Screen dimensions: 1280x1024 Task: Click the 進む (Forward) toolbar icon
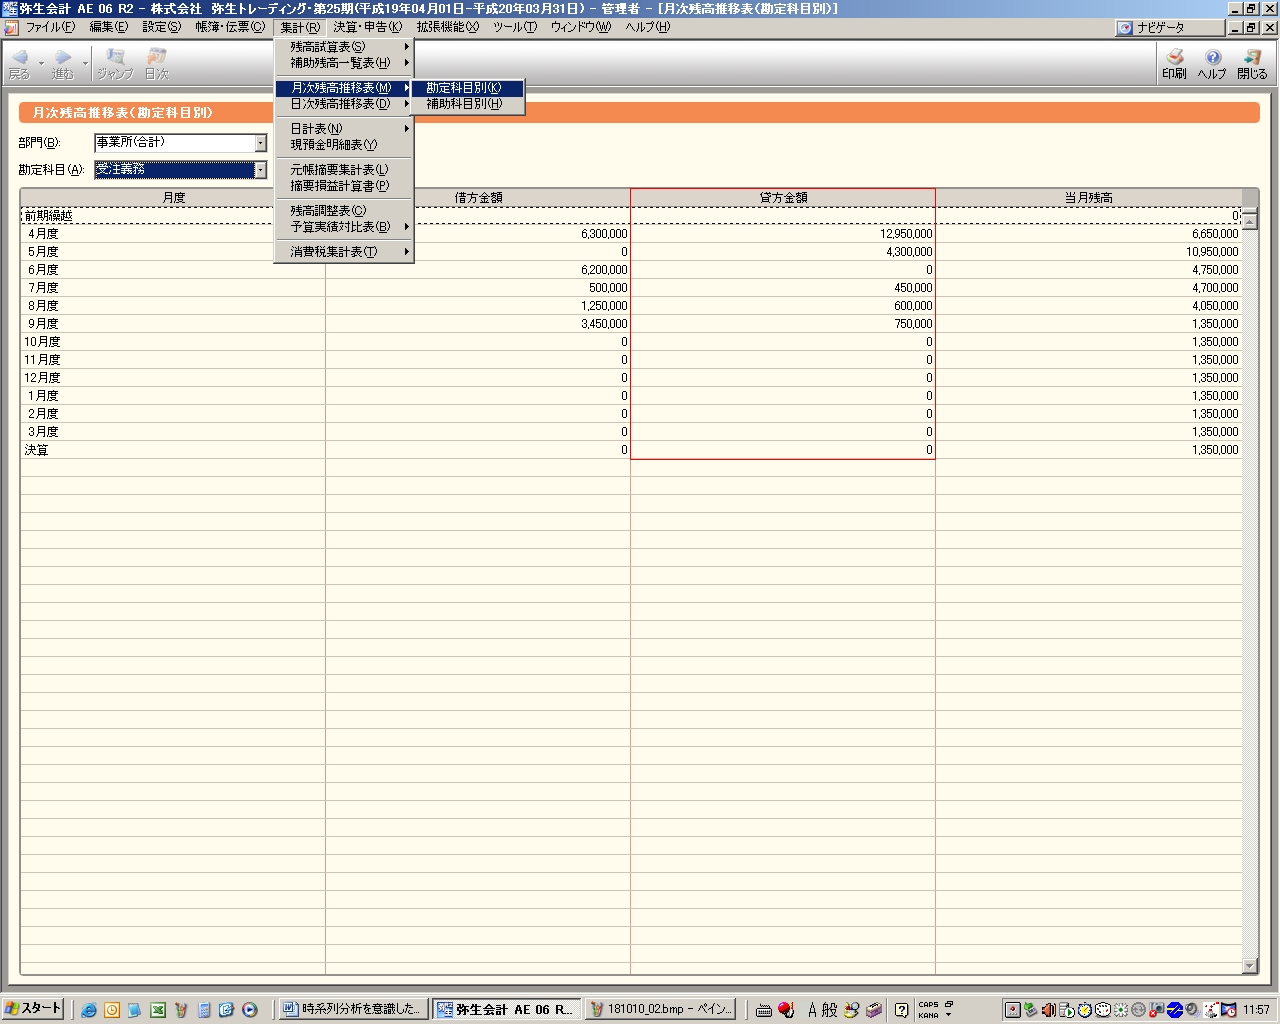[x=63, y=64]
